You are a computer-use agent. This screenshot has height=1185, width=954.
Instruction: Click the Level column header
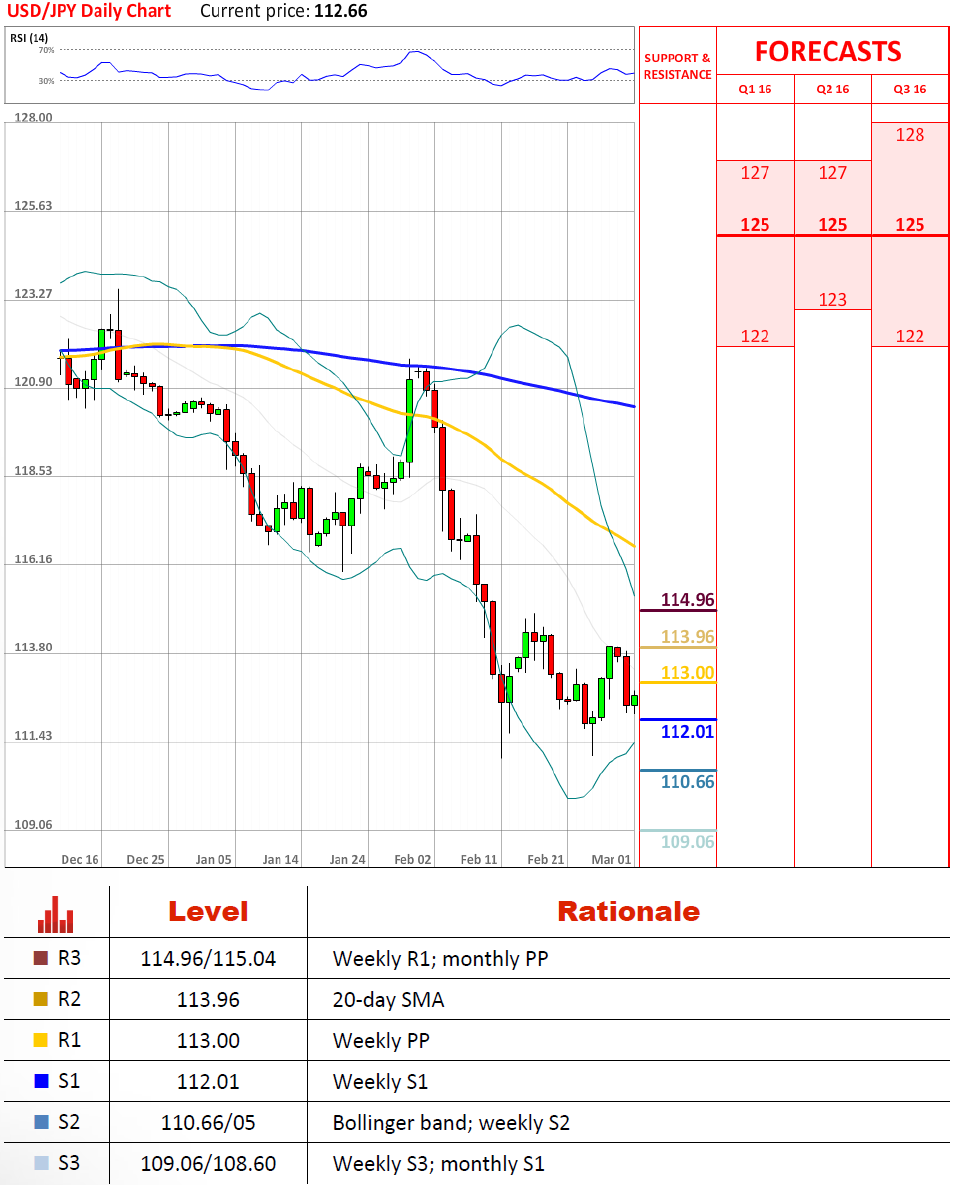(x=208, y=911)
